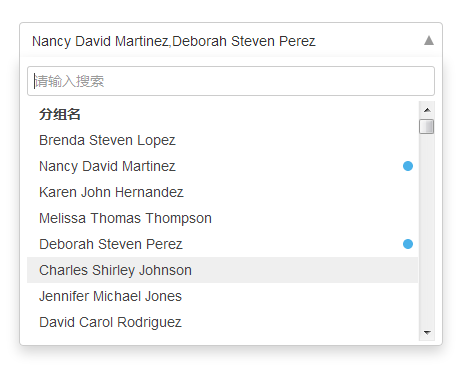Viewport: 464px width, 369px height.
Task: Click the scrollbar up arrow
Action: [x=427, y=110]
